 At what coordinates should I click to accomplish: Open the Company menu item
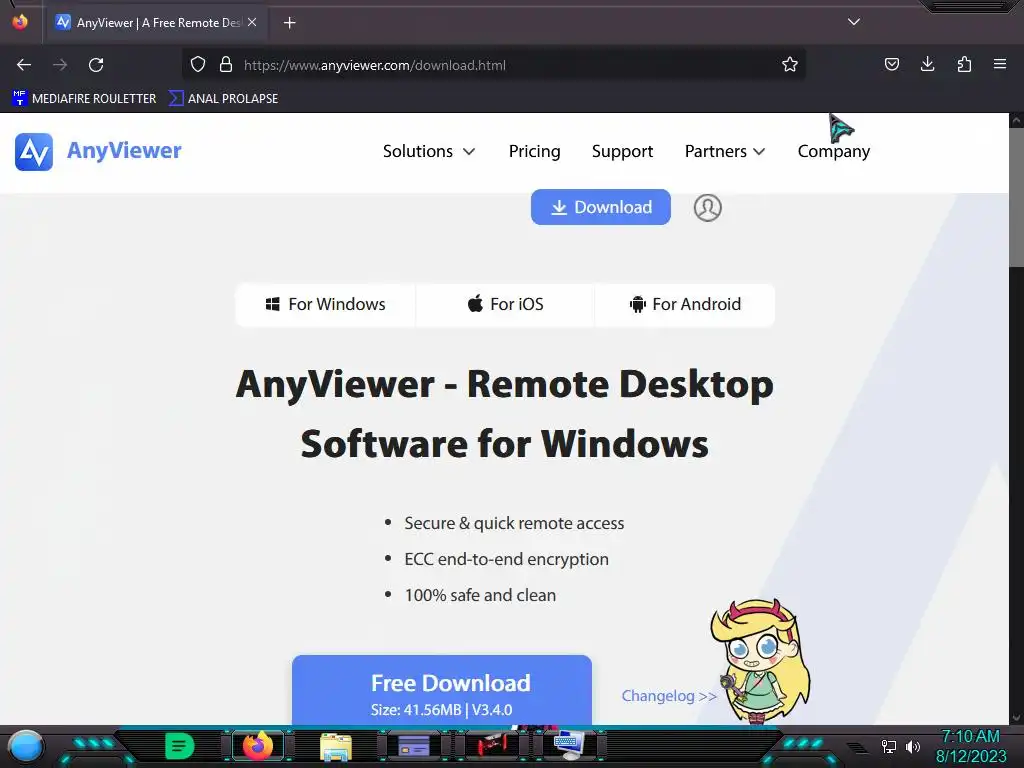click(x=833, y=152)
